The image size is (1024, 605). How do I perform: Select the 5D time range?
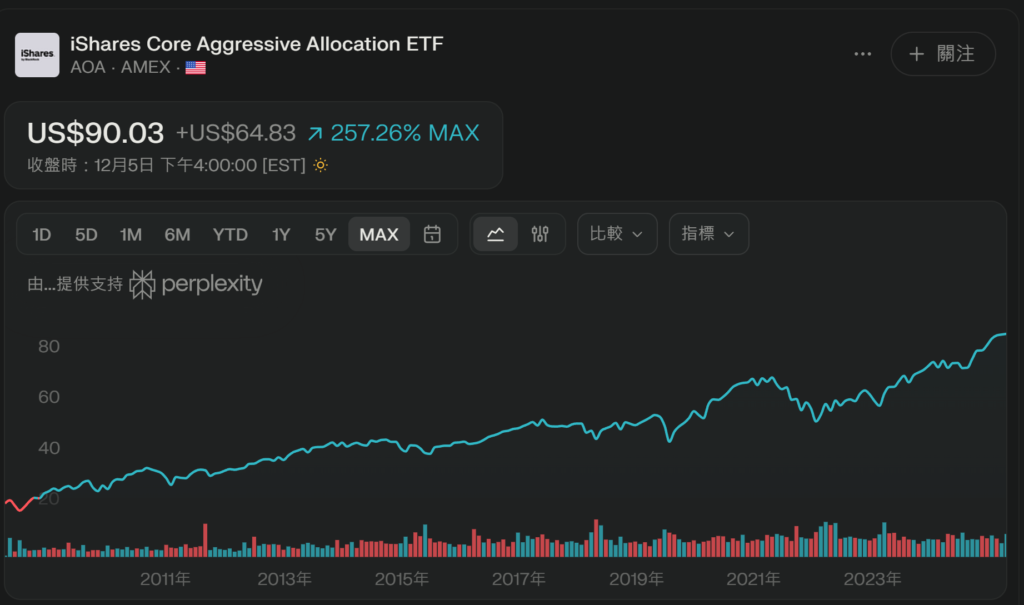86,235
